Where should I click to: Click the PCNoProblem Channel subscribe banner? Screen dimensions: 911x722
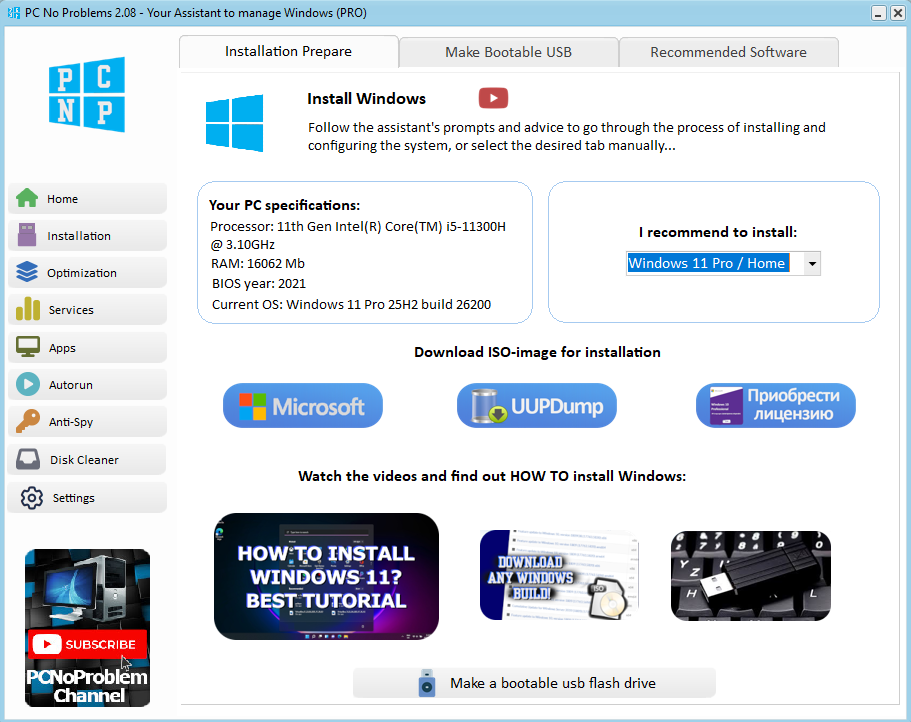87,627
